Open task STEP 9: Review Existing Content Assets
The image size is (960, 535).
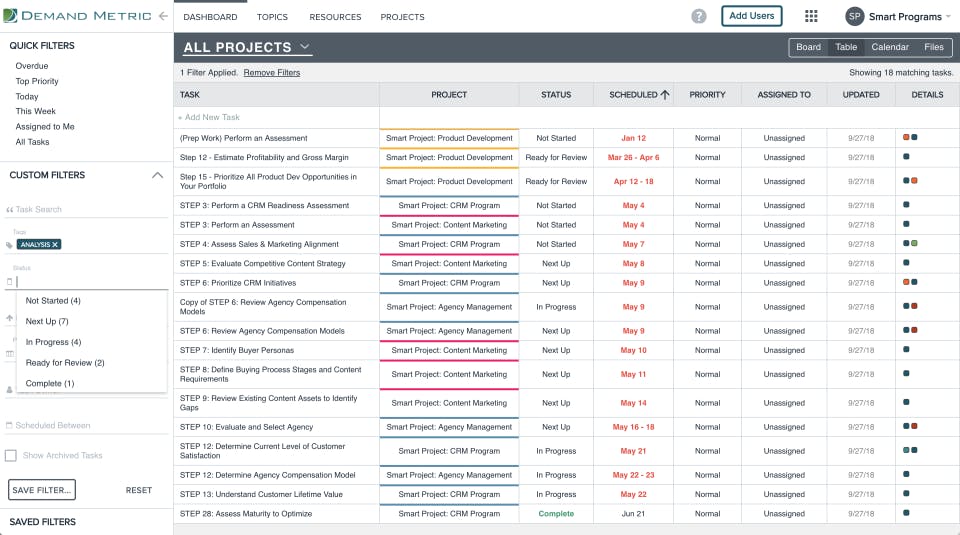pyautogui.click(x=268, y=403)
